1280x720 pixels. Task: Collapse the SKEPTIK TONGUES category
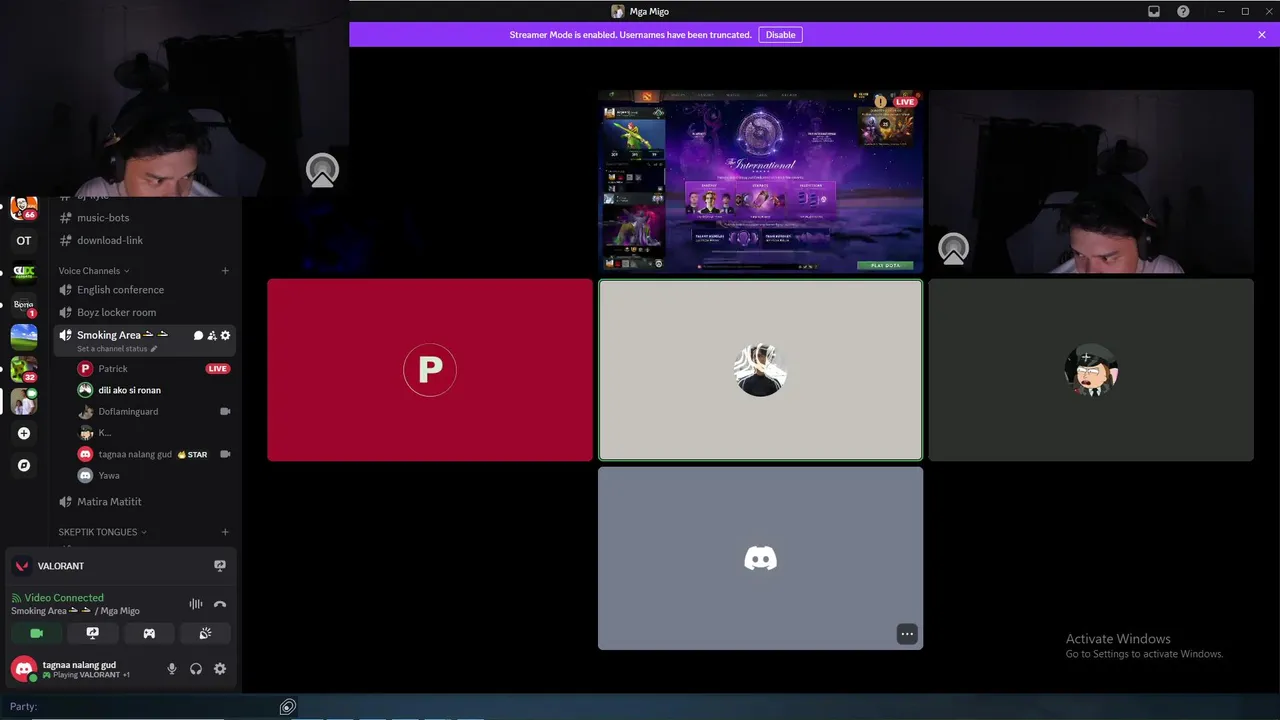(x=102, y=532)
